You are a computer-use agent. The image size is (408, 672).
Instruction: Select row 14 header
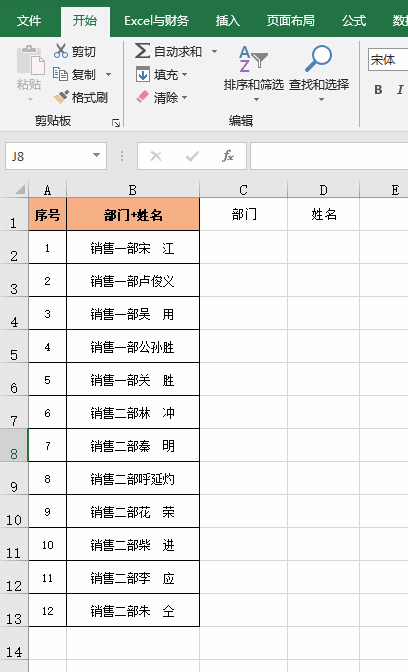tap(14, 643)
